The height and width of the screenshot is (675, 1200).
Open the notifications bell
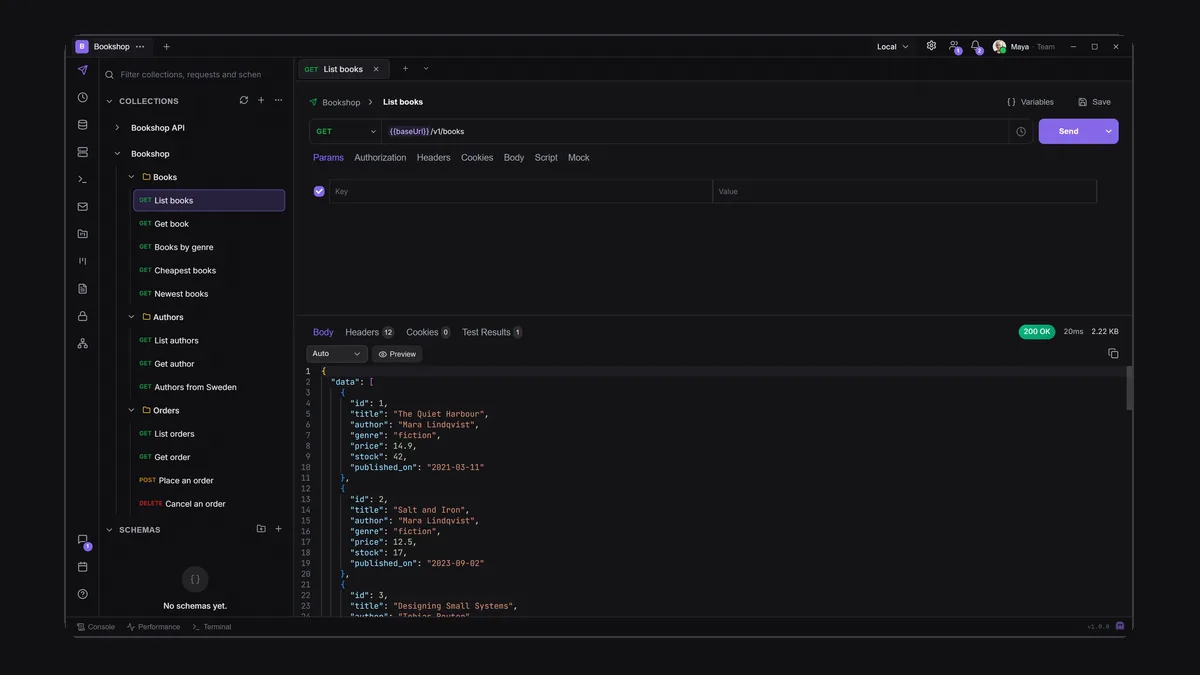point(976,46)
